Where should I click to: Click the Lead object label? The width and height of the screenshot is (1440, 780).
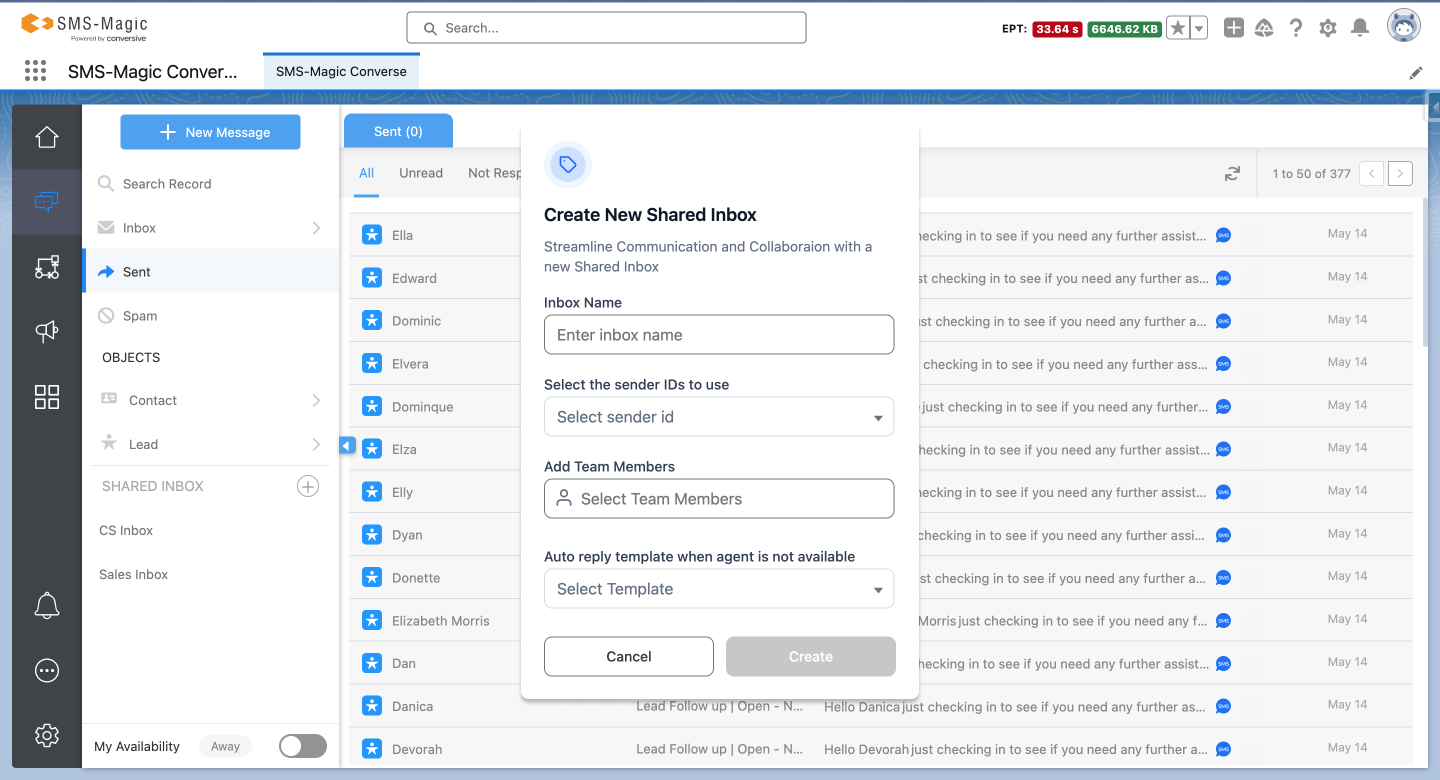pos(144,444)
